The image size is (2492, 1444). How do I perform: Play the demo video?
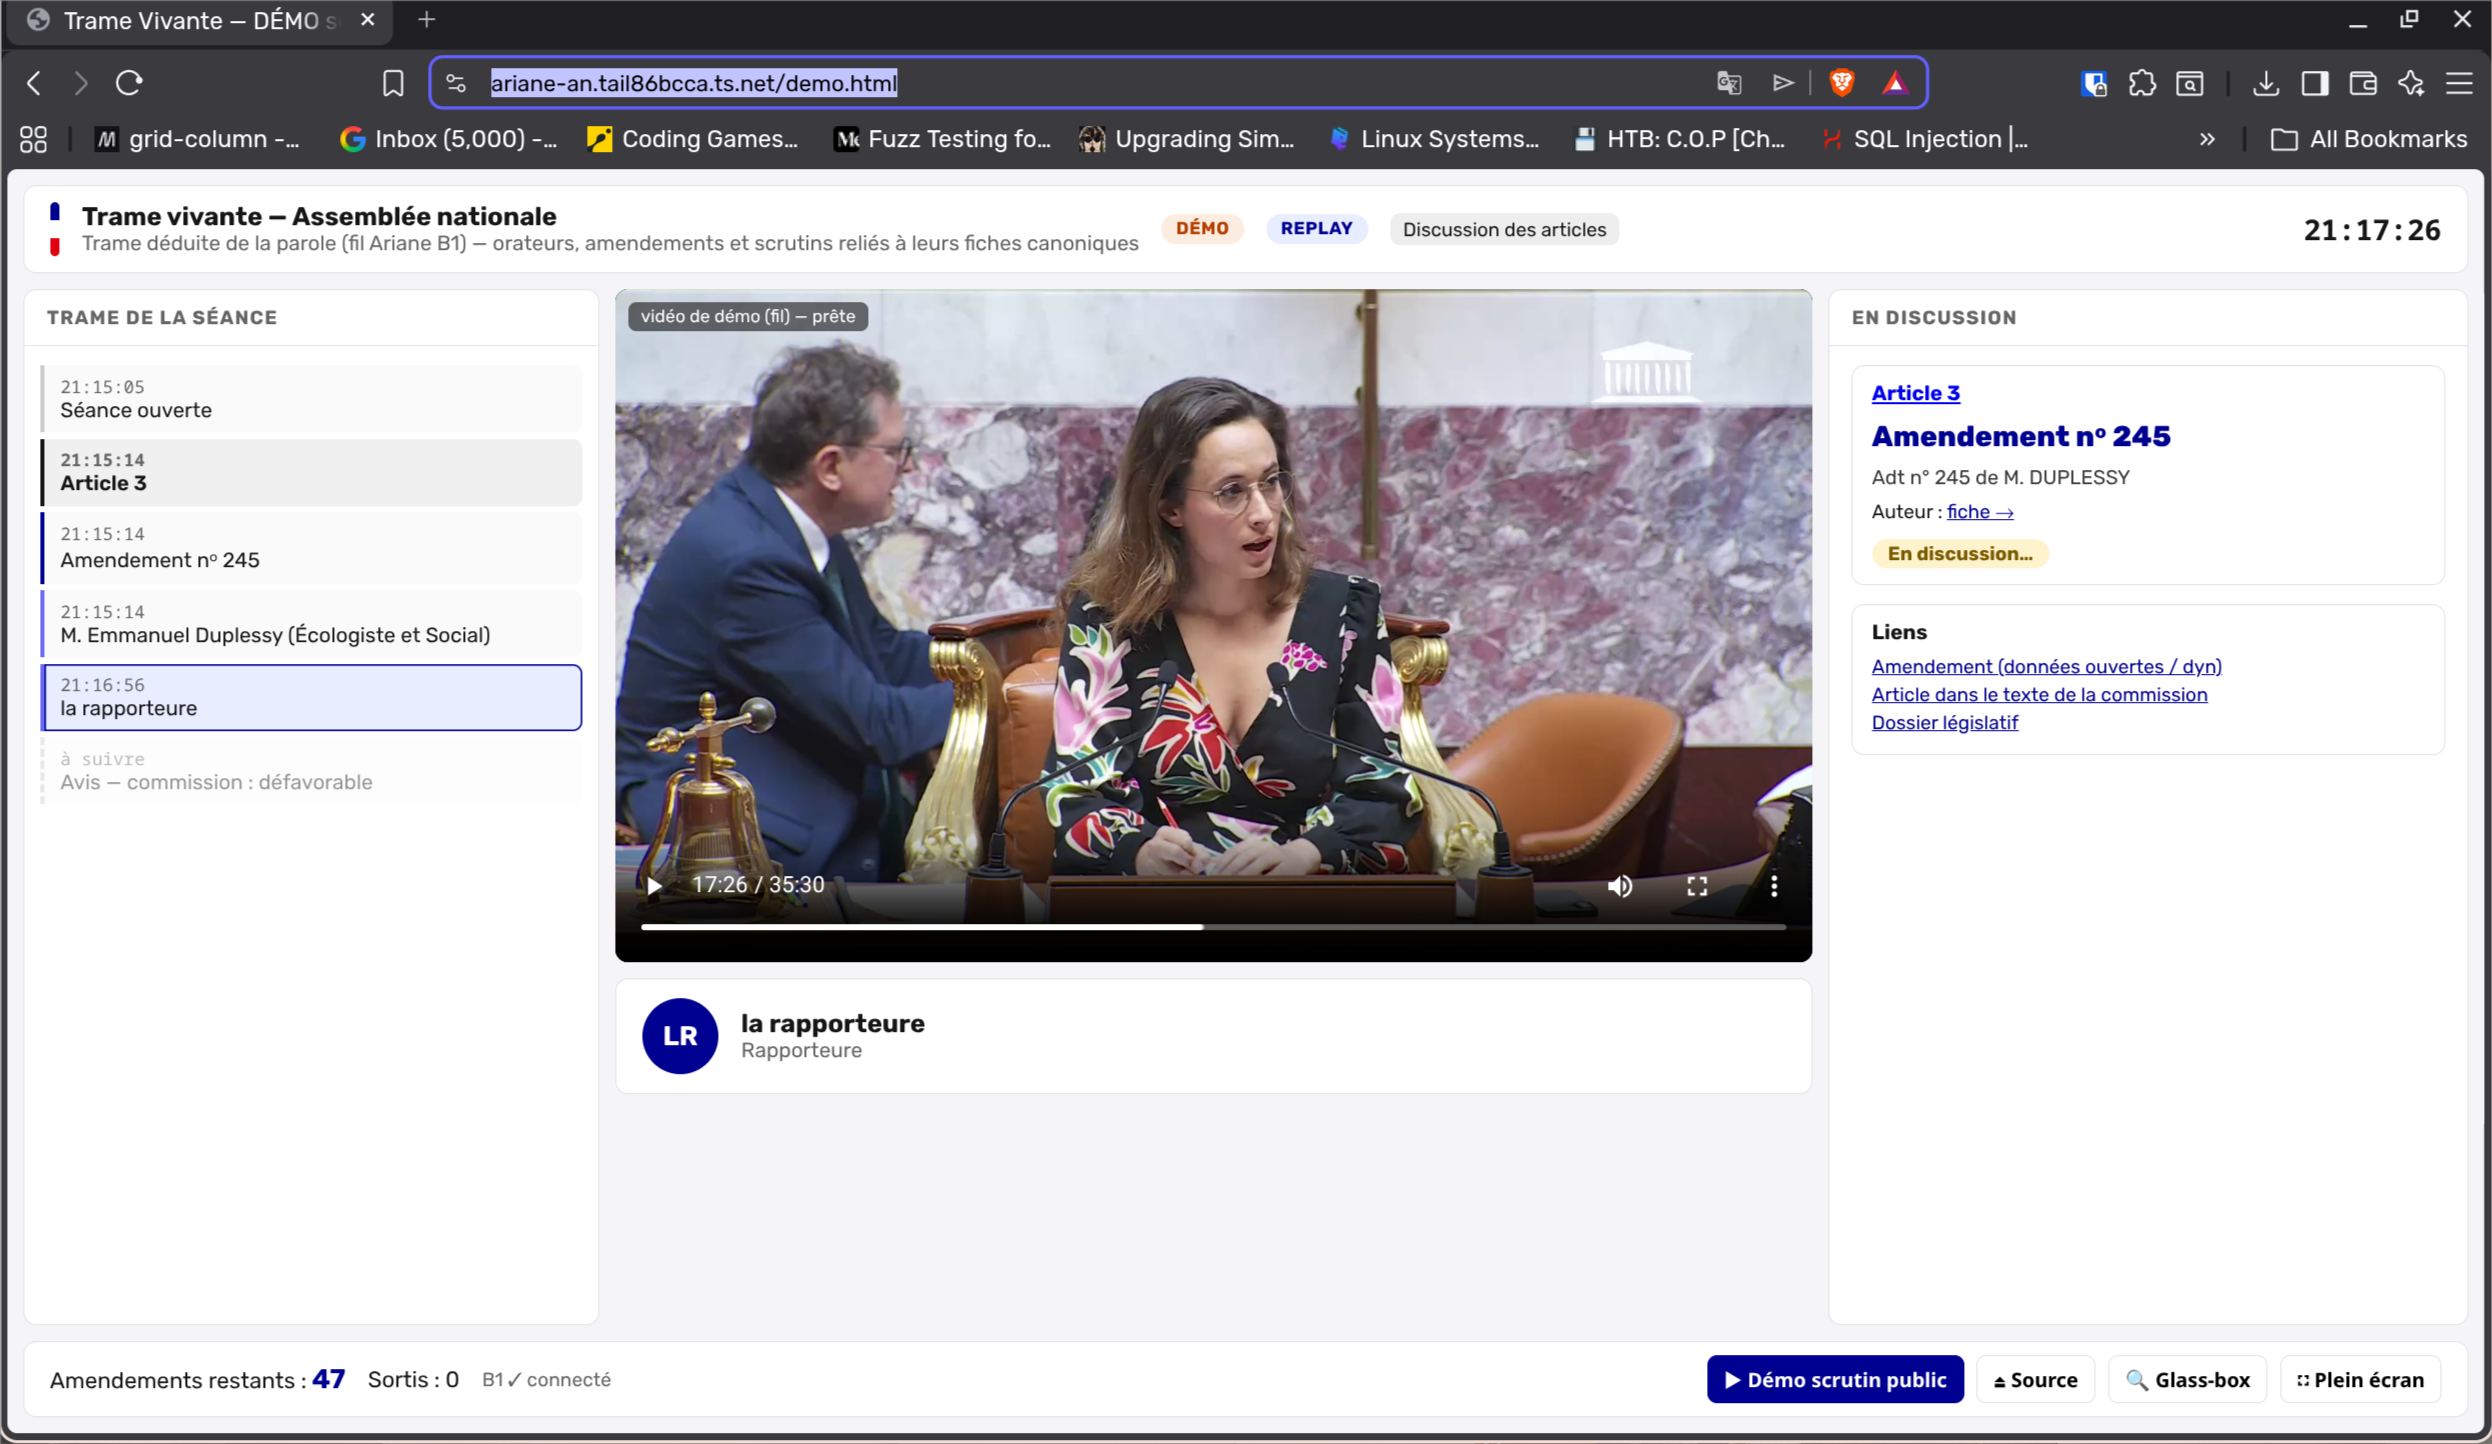point(654,886)
